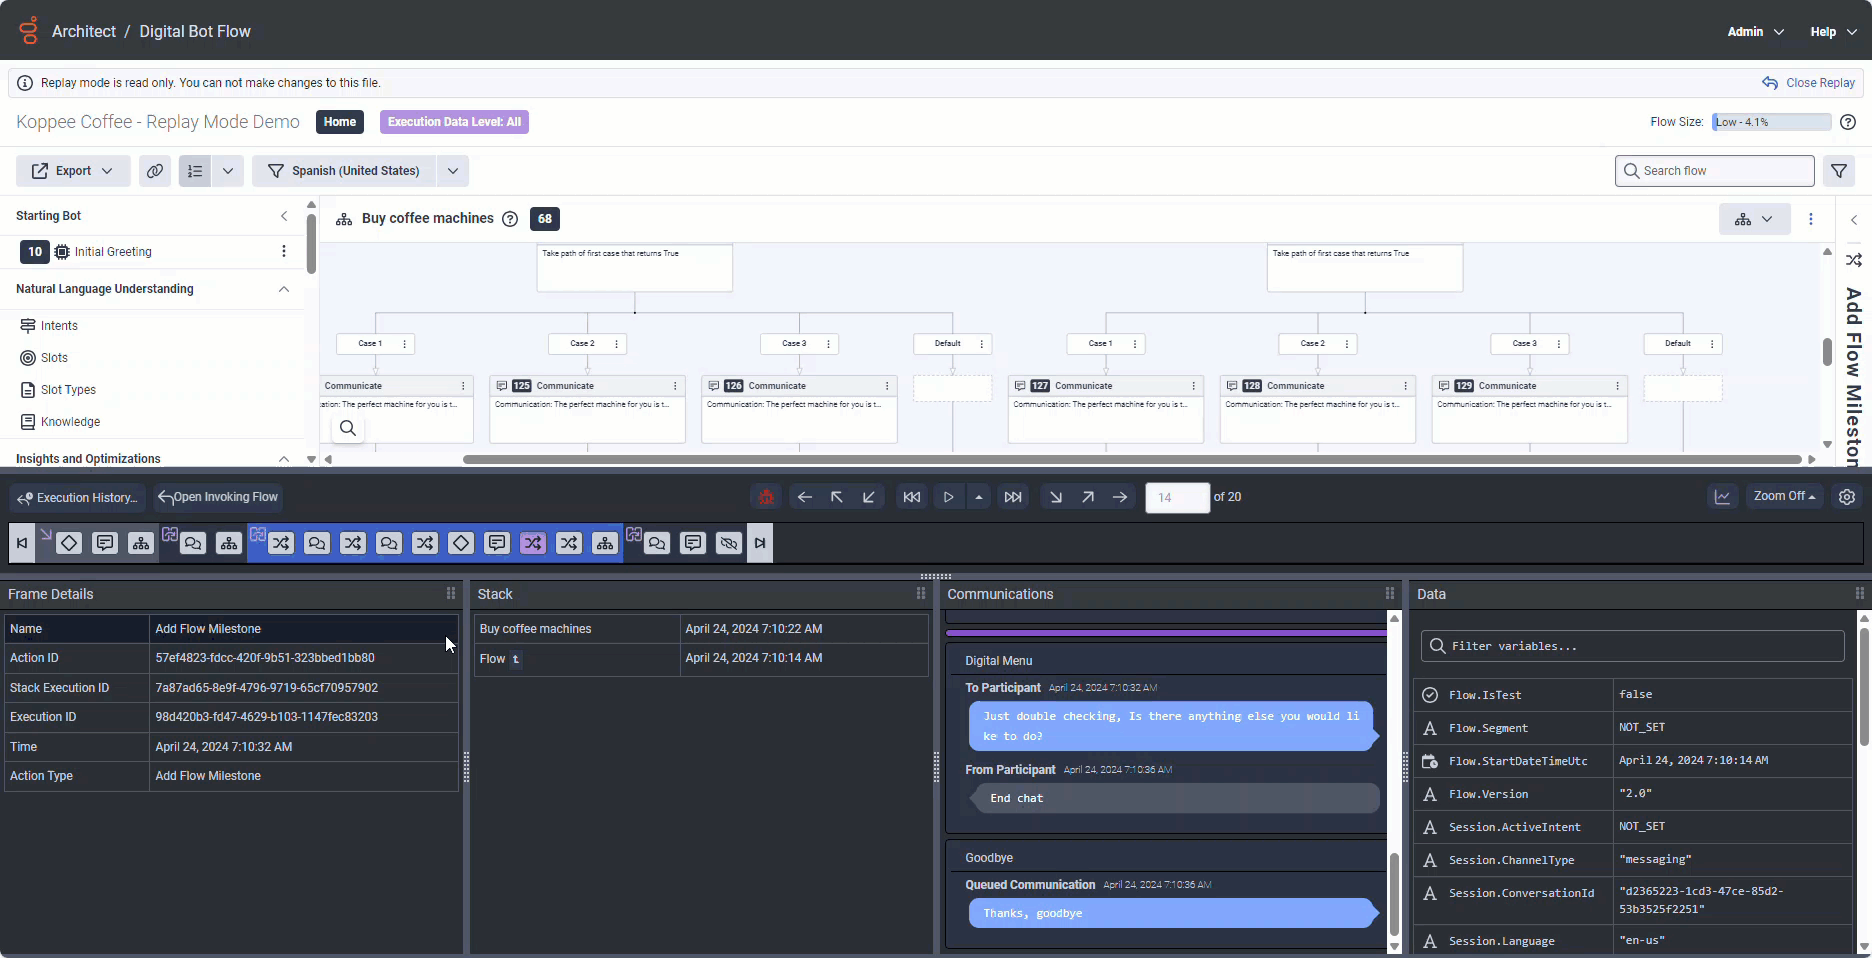Toggle the Zoom Off control
This screenshot has width=1872, height=958.
tap(1784, 497)
